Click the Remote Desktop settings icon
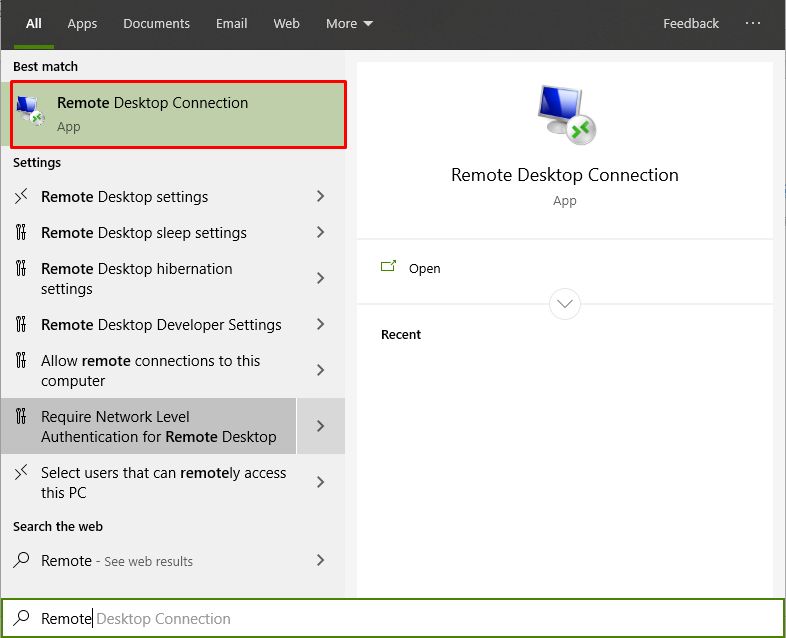 click(21, 196)
